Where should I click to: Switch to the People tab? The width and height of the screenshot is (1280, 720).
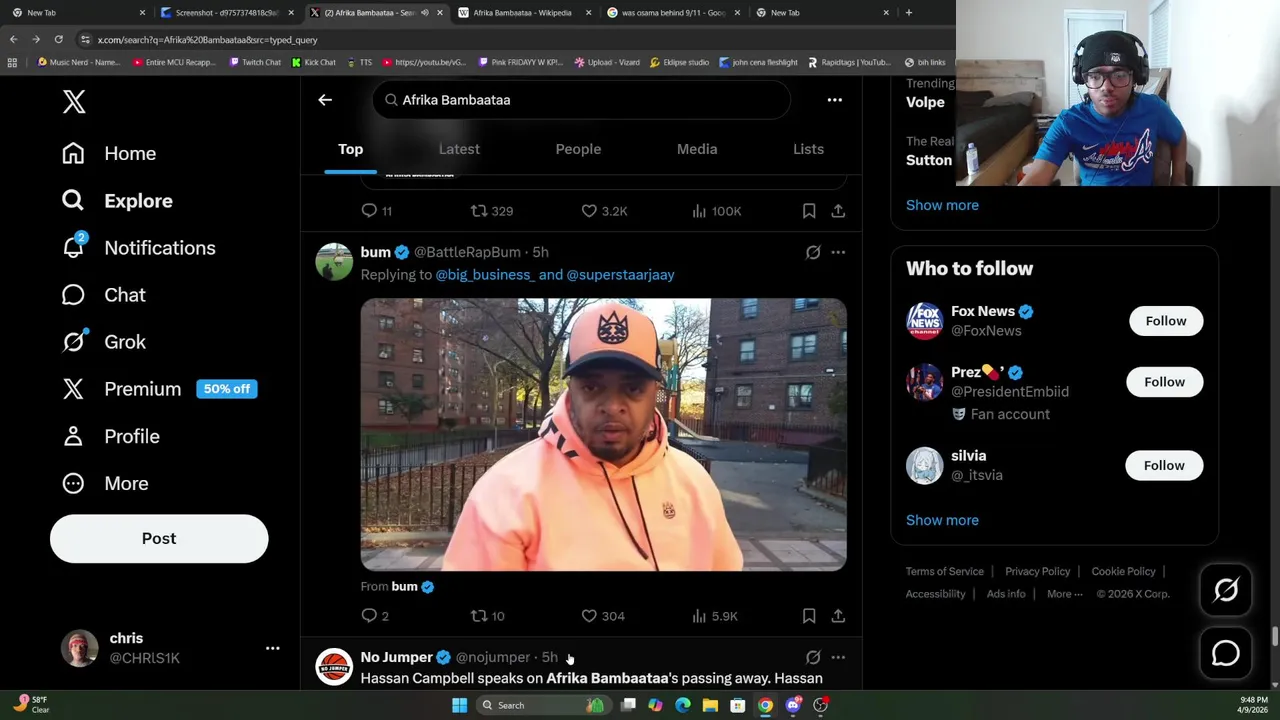578,149
